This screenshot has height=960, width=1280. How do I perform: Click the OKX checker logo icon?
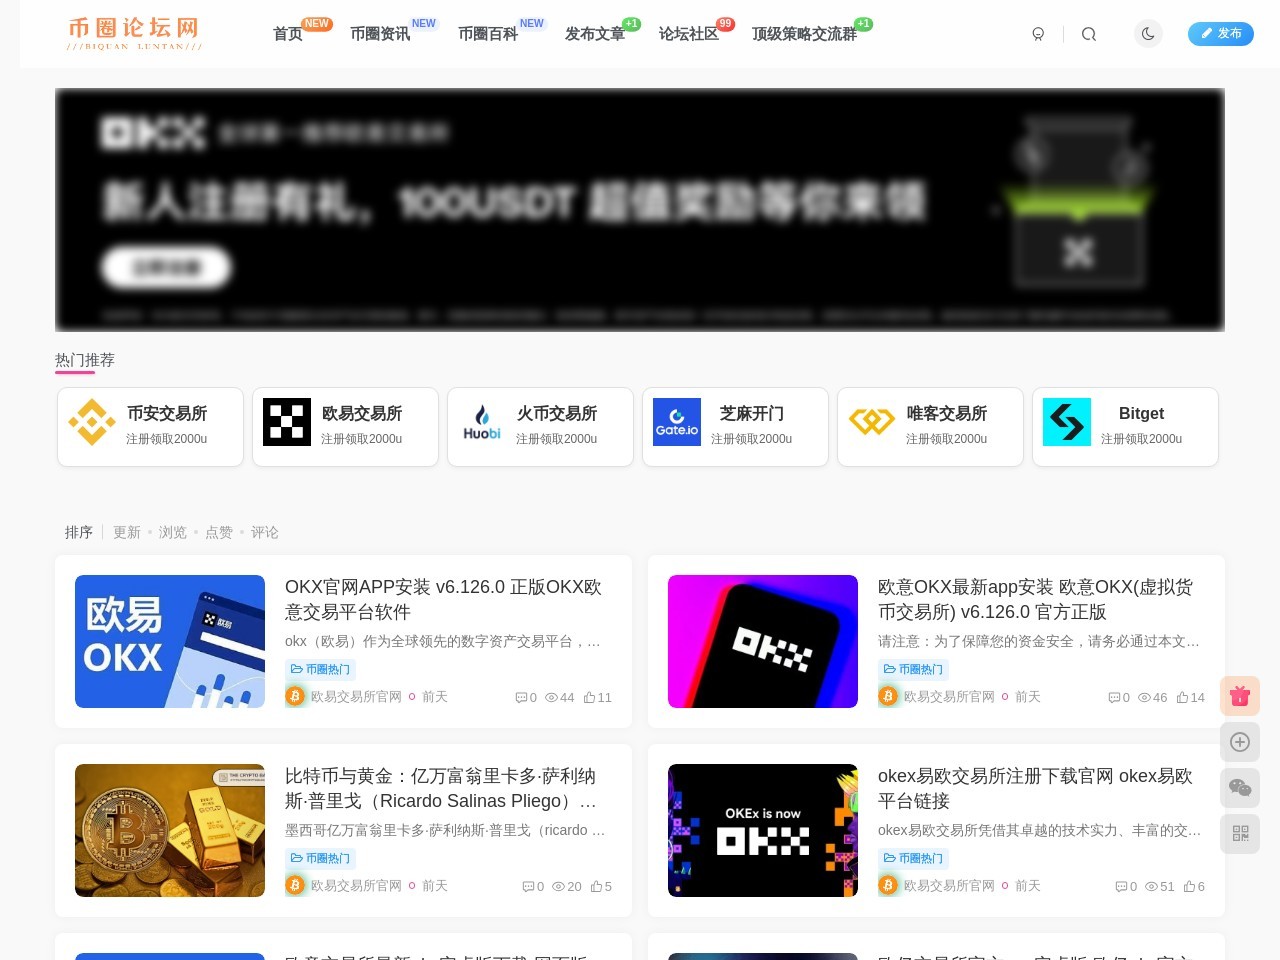tap(287, 422)
